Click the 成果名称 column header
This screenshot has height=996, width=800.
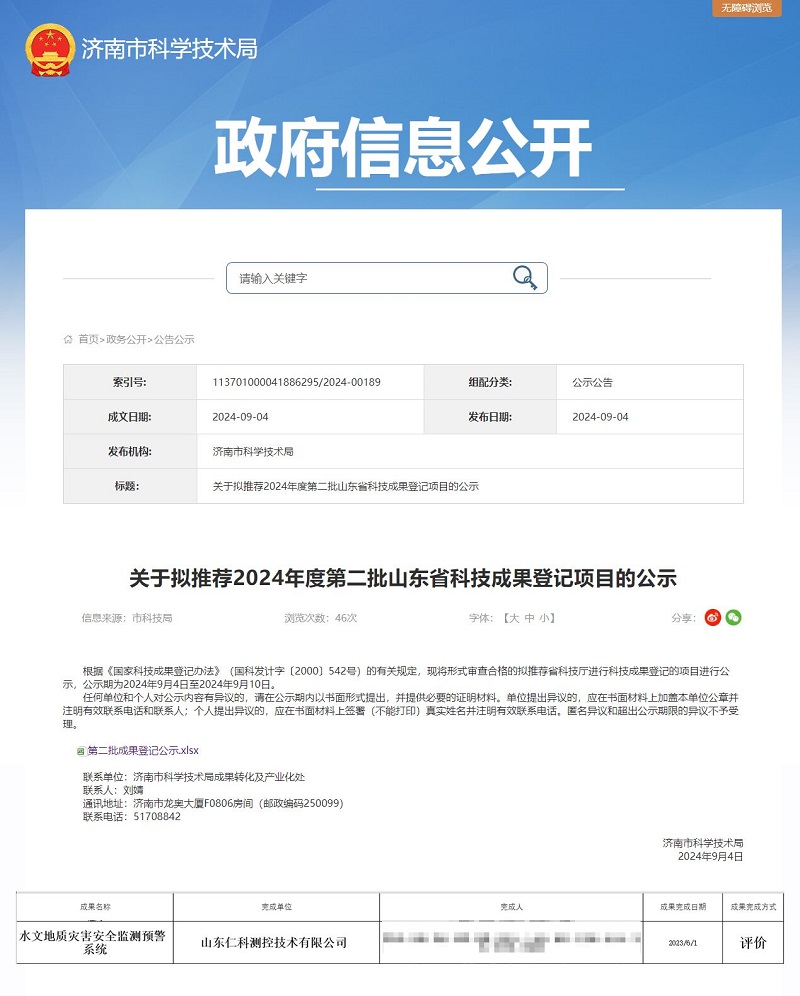pos(95,907)
